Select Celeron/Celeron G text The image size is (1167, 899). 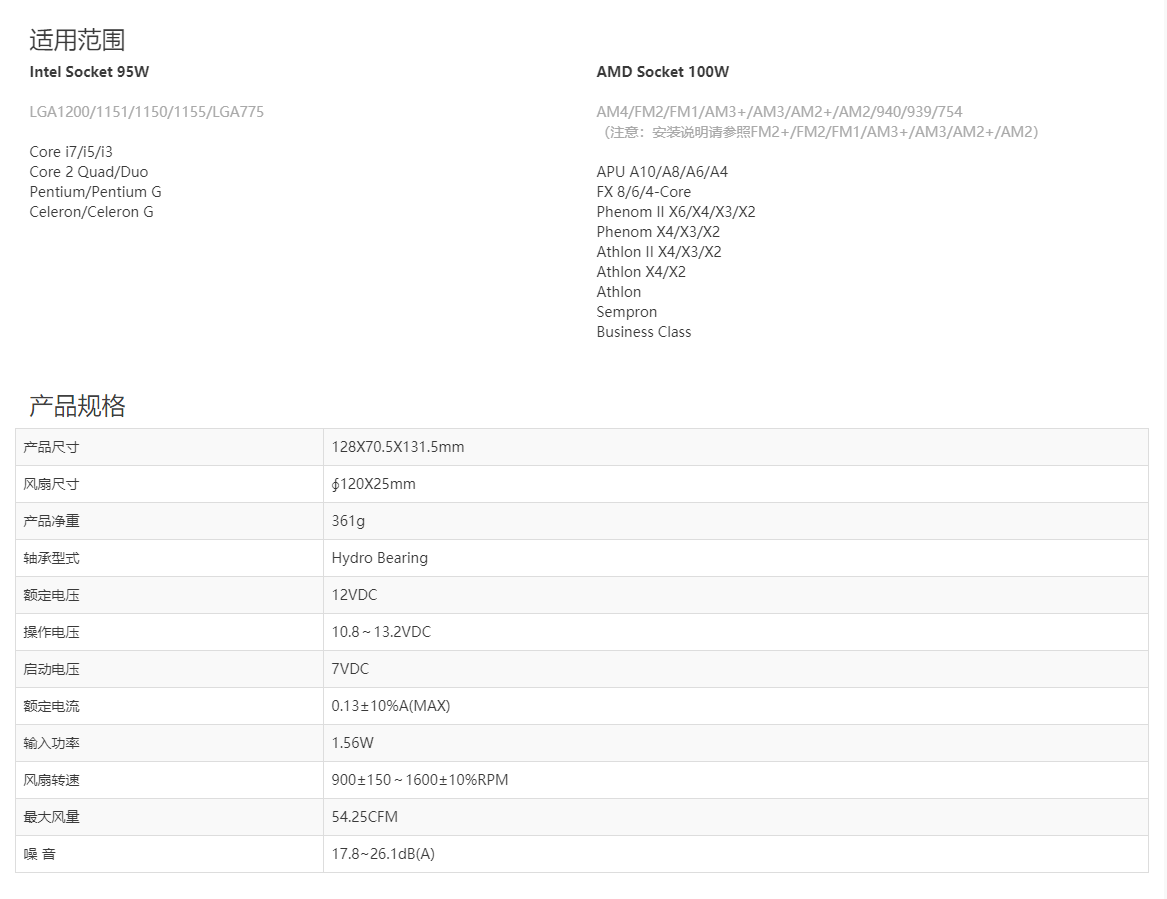pyautogui.click(x=92, y=212)
